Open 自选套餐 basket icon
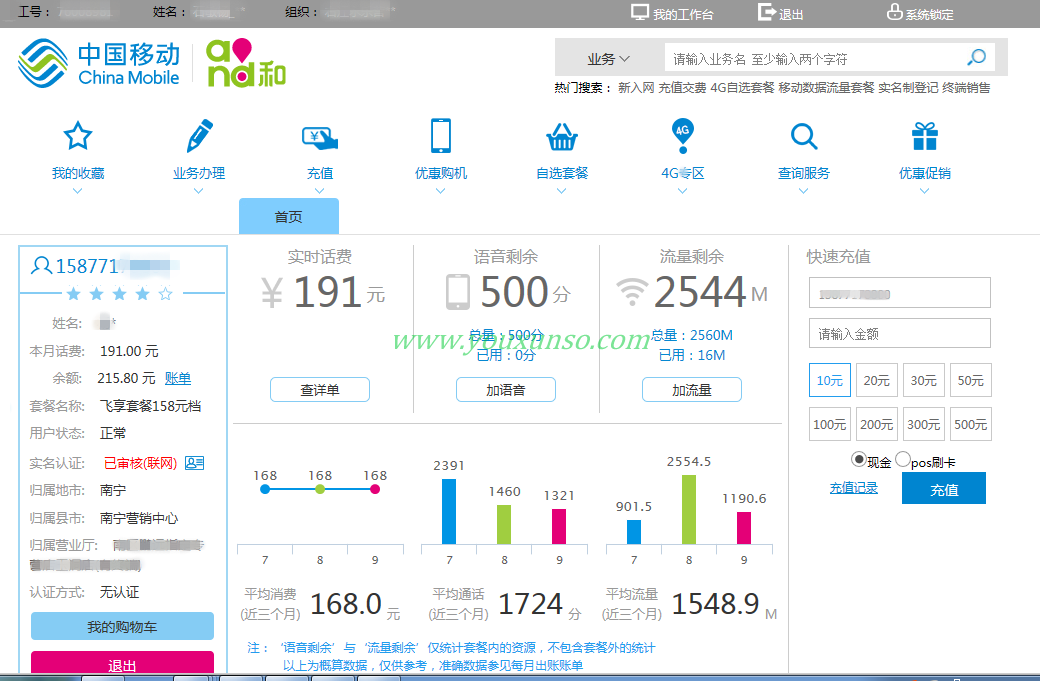 (562, 137)
